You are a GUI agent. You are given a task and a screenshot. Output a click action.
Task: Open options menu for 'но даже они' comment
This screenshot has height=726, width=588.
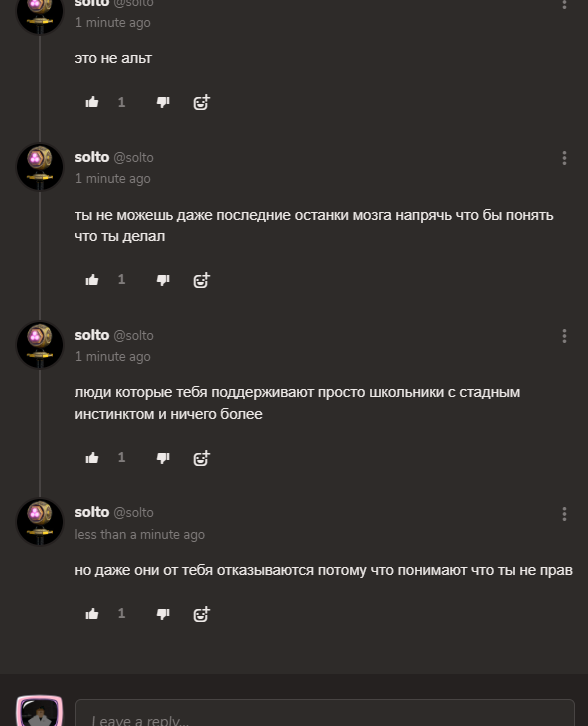[x=564, y=513]
